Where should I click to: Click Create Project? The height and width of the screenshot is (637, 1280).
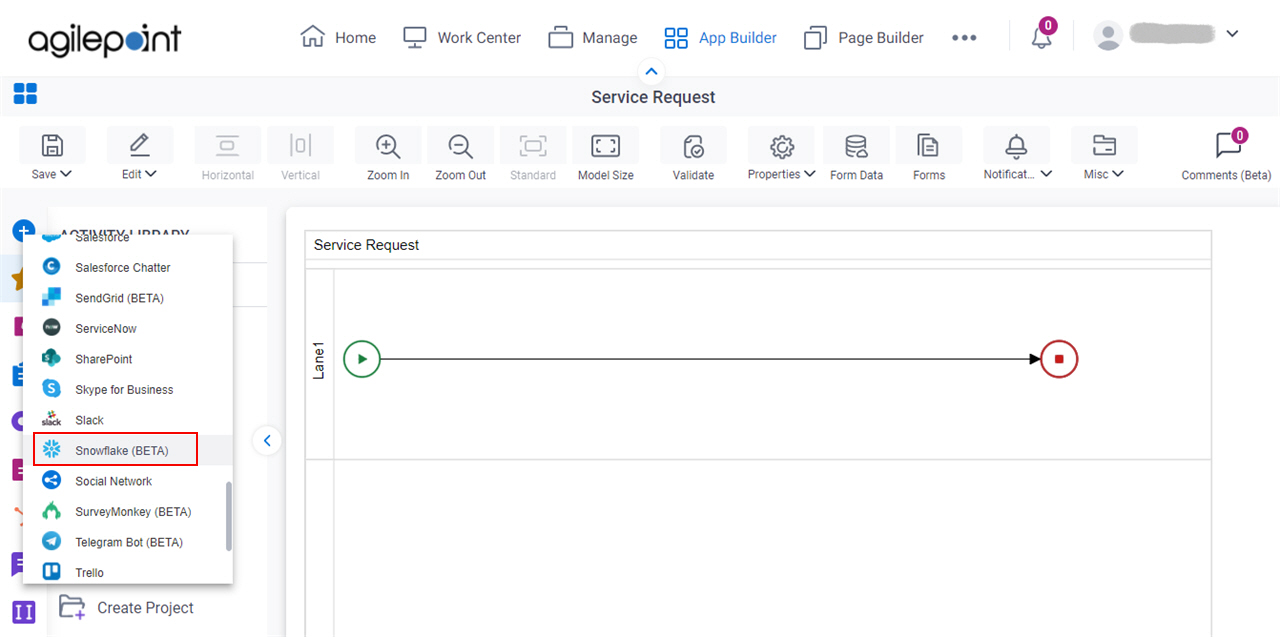click(x=126, y=607)
